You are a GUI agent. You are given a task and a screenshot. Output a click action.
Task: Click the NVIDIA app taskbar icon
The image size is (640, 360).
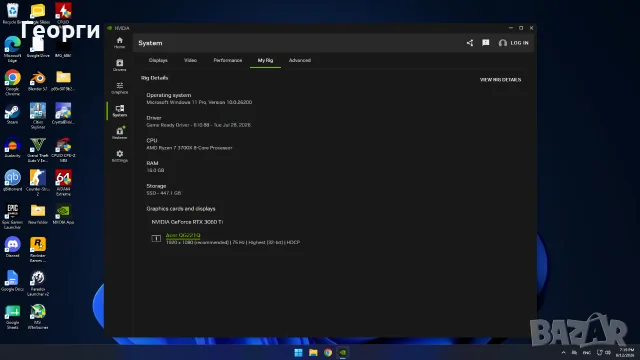[343, 353]
